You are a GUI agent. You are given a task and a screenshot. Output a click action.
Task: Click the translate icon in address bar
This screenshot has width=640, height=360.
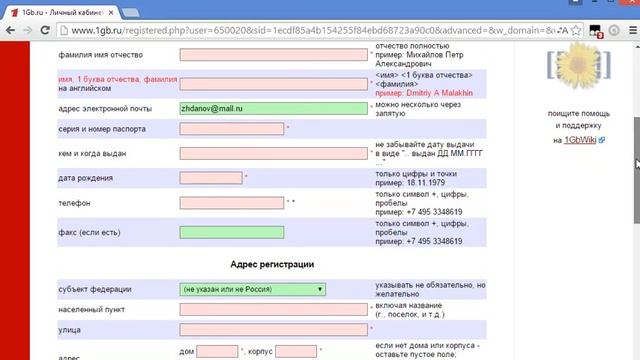(563, 30)
